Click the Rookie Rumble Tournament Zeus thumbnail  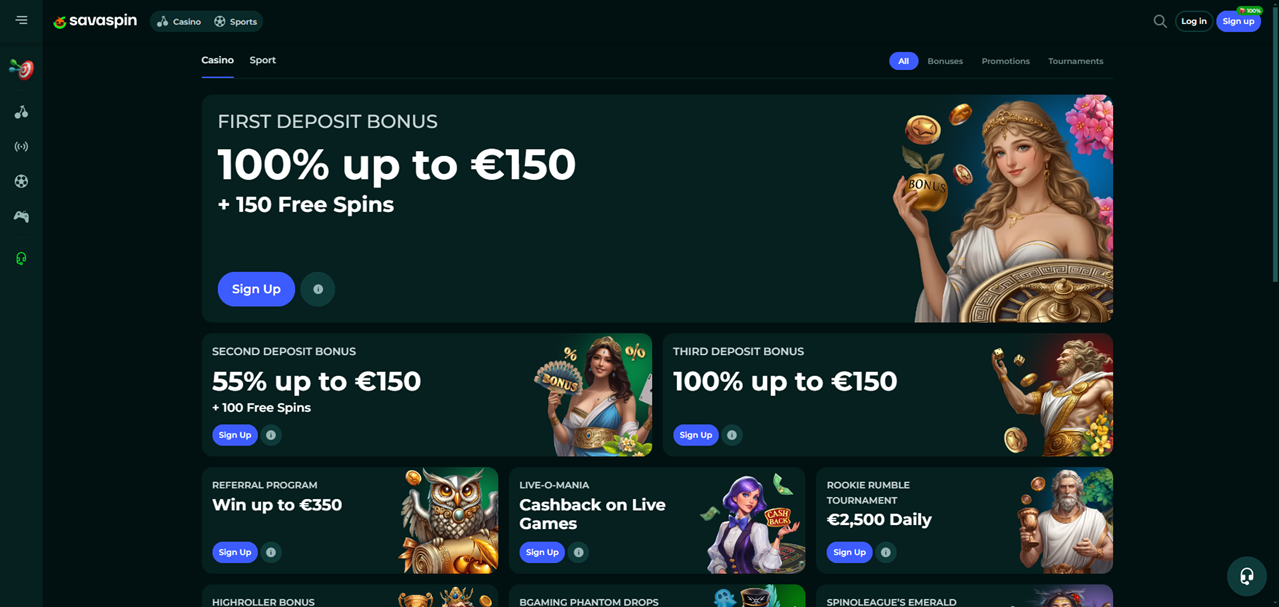pos(1064,521)
